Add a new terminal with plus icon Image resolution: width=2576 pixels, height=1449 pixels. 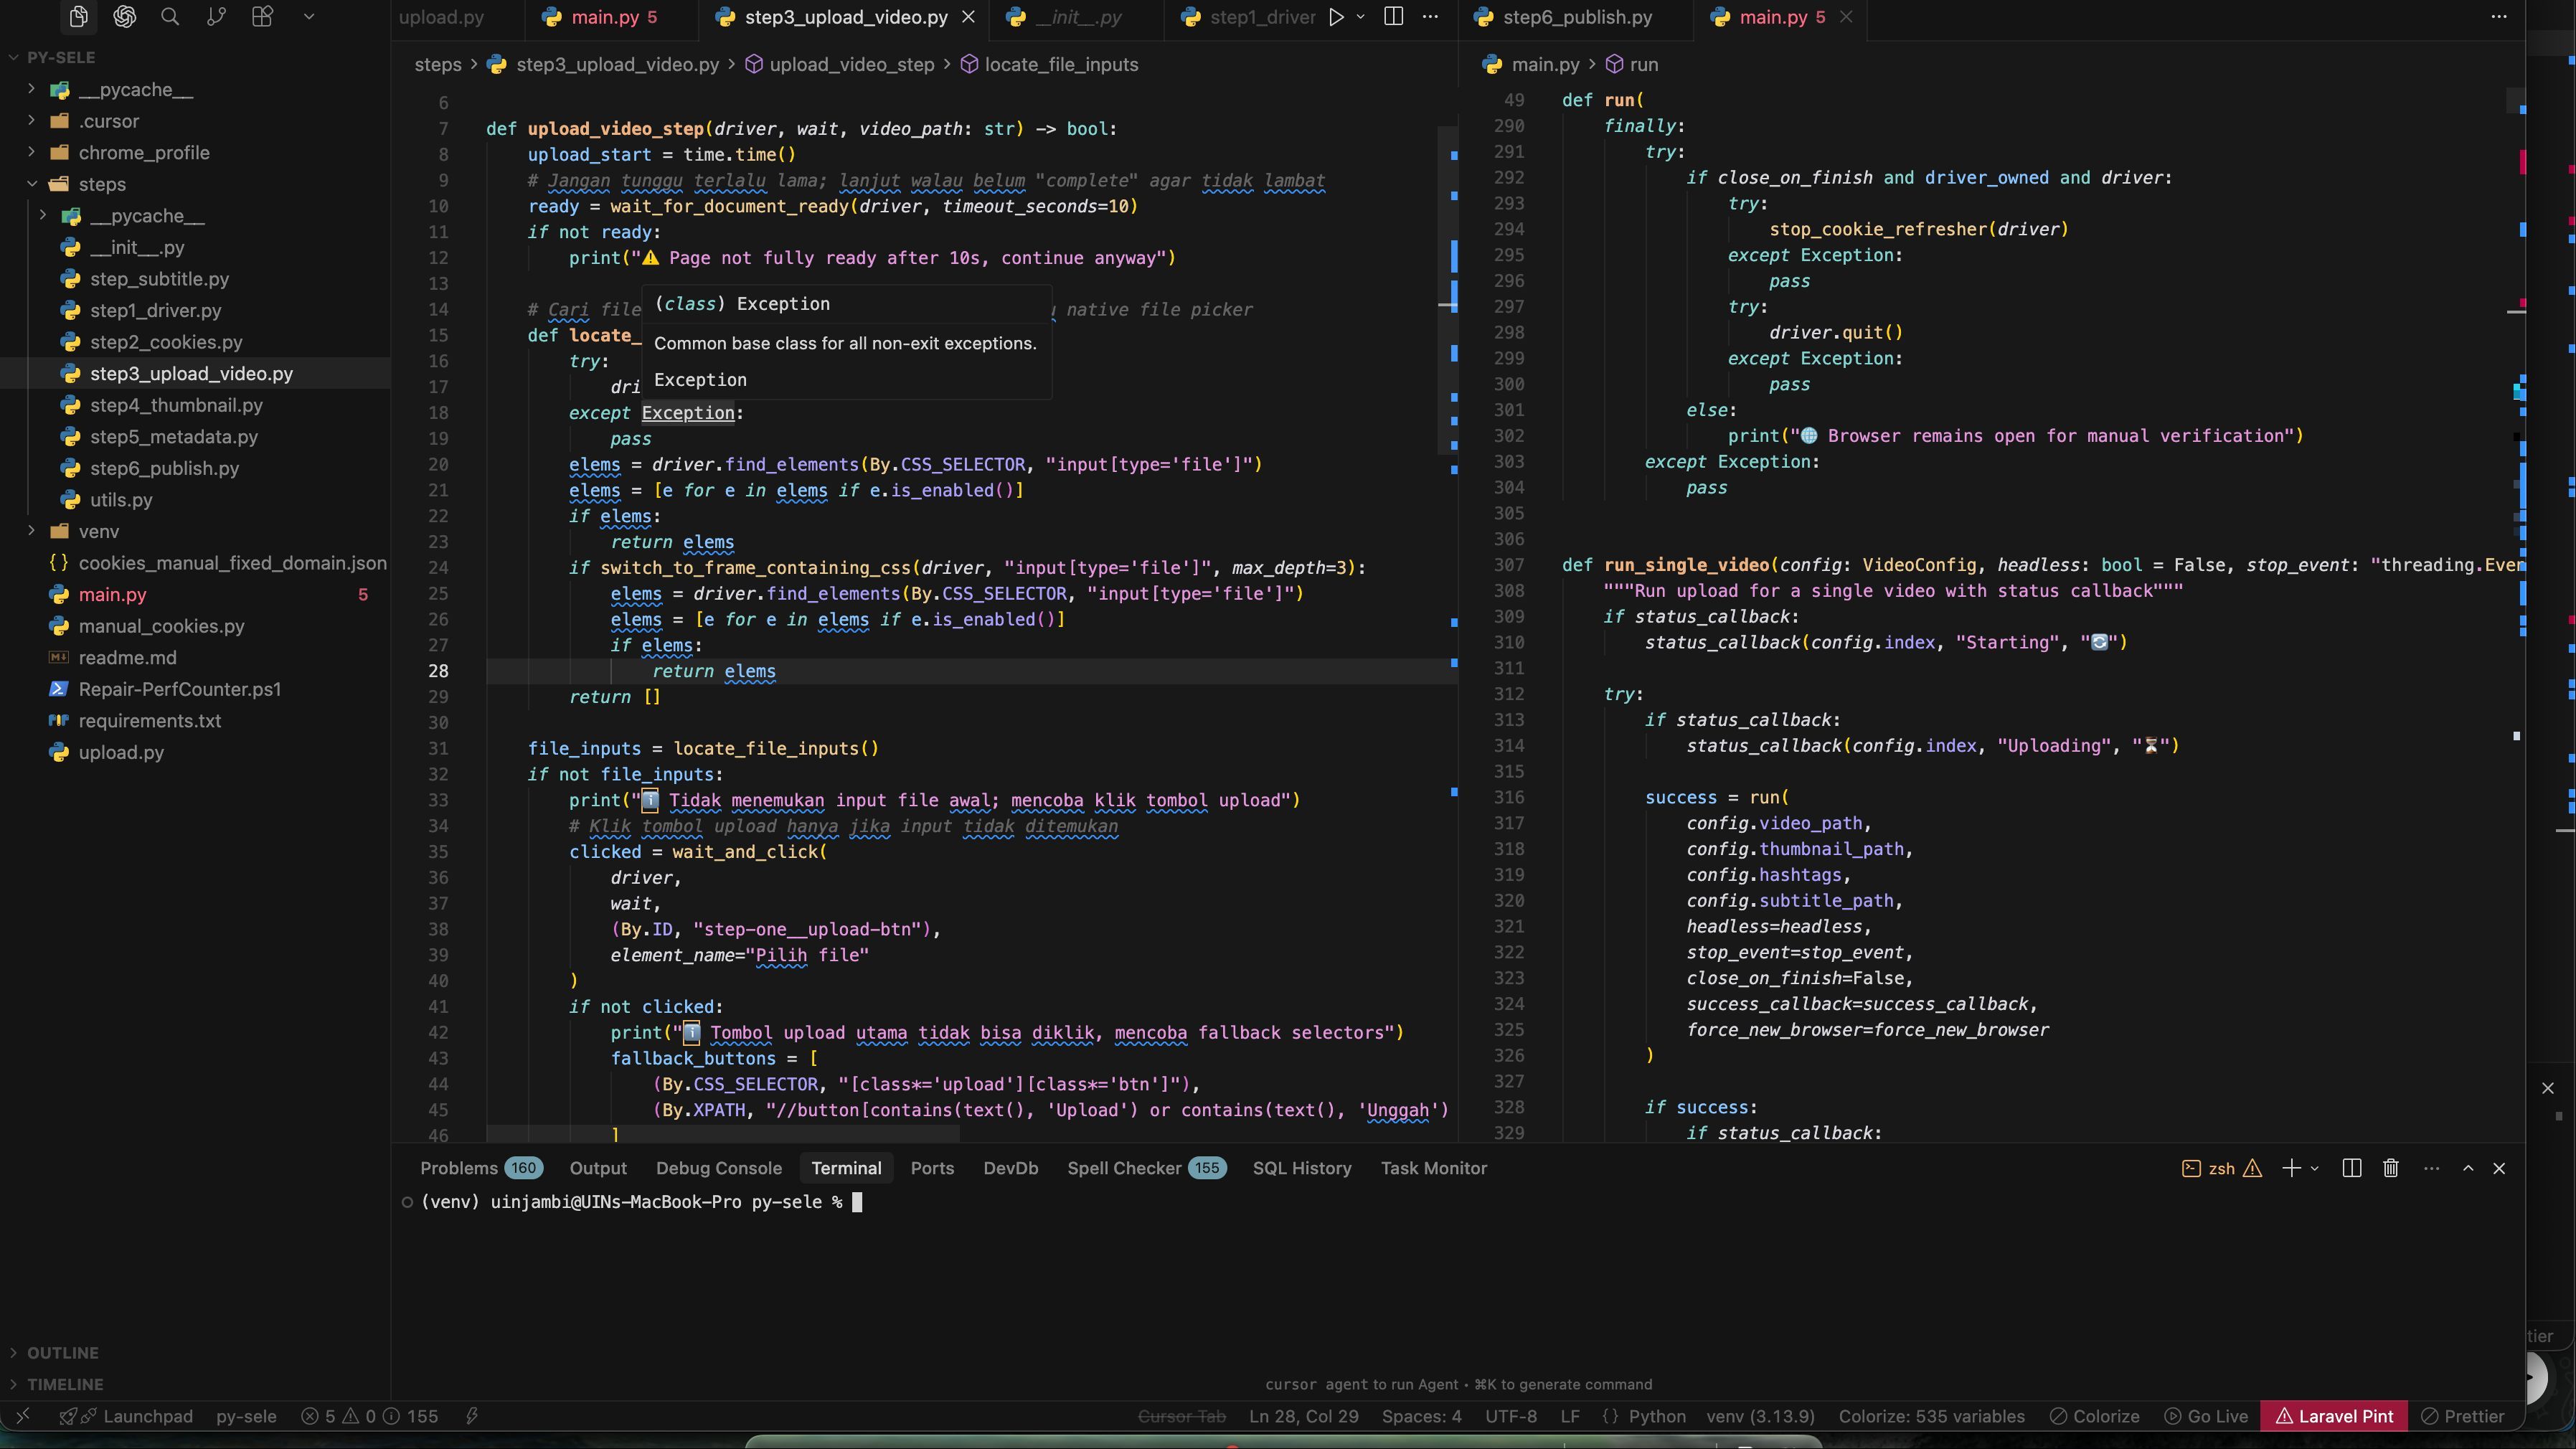coord(2291,1168)
